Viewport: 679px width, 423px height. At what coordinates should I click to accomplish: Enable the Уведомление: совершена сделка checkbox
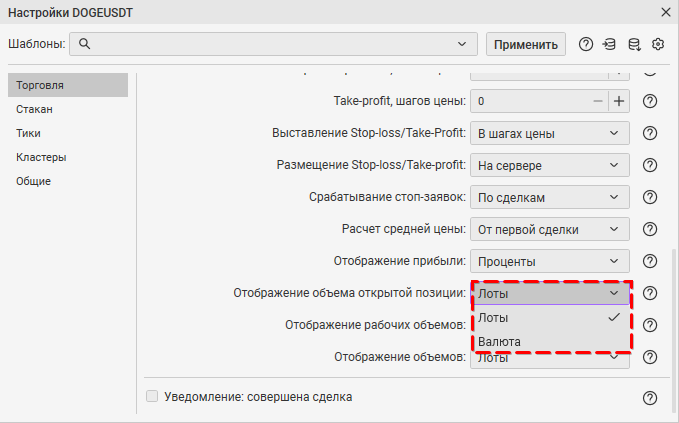[152, 397]
